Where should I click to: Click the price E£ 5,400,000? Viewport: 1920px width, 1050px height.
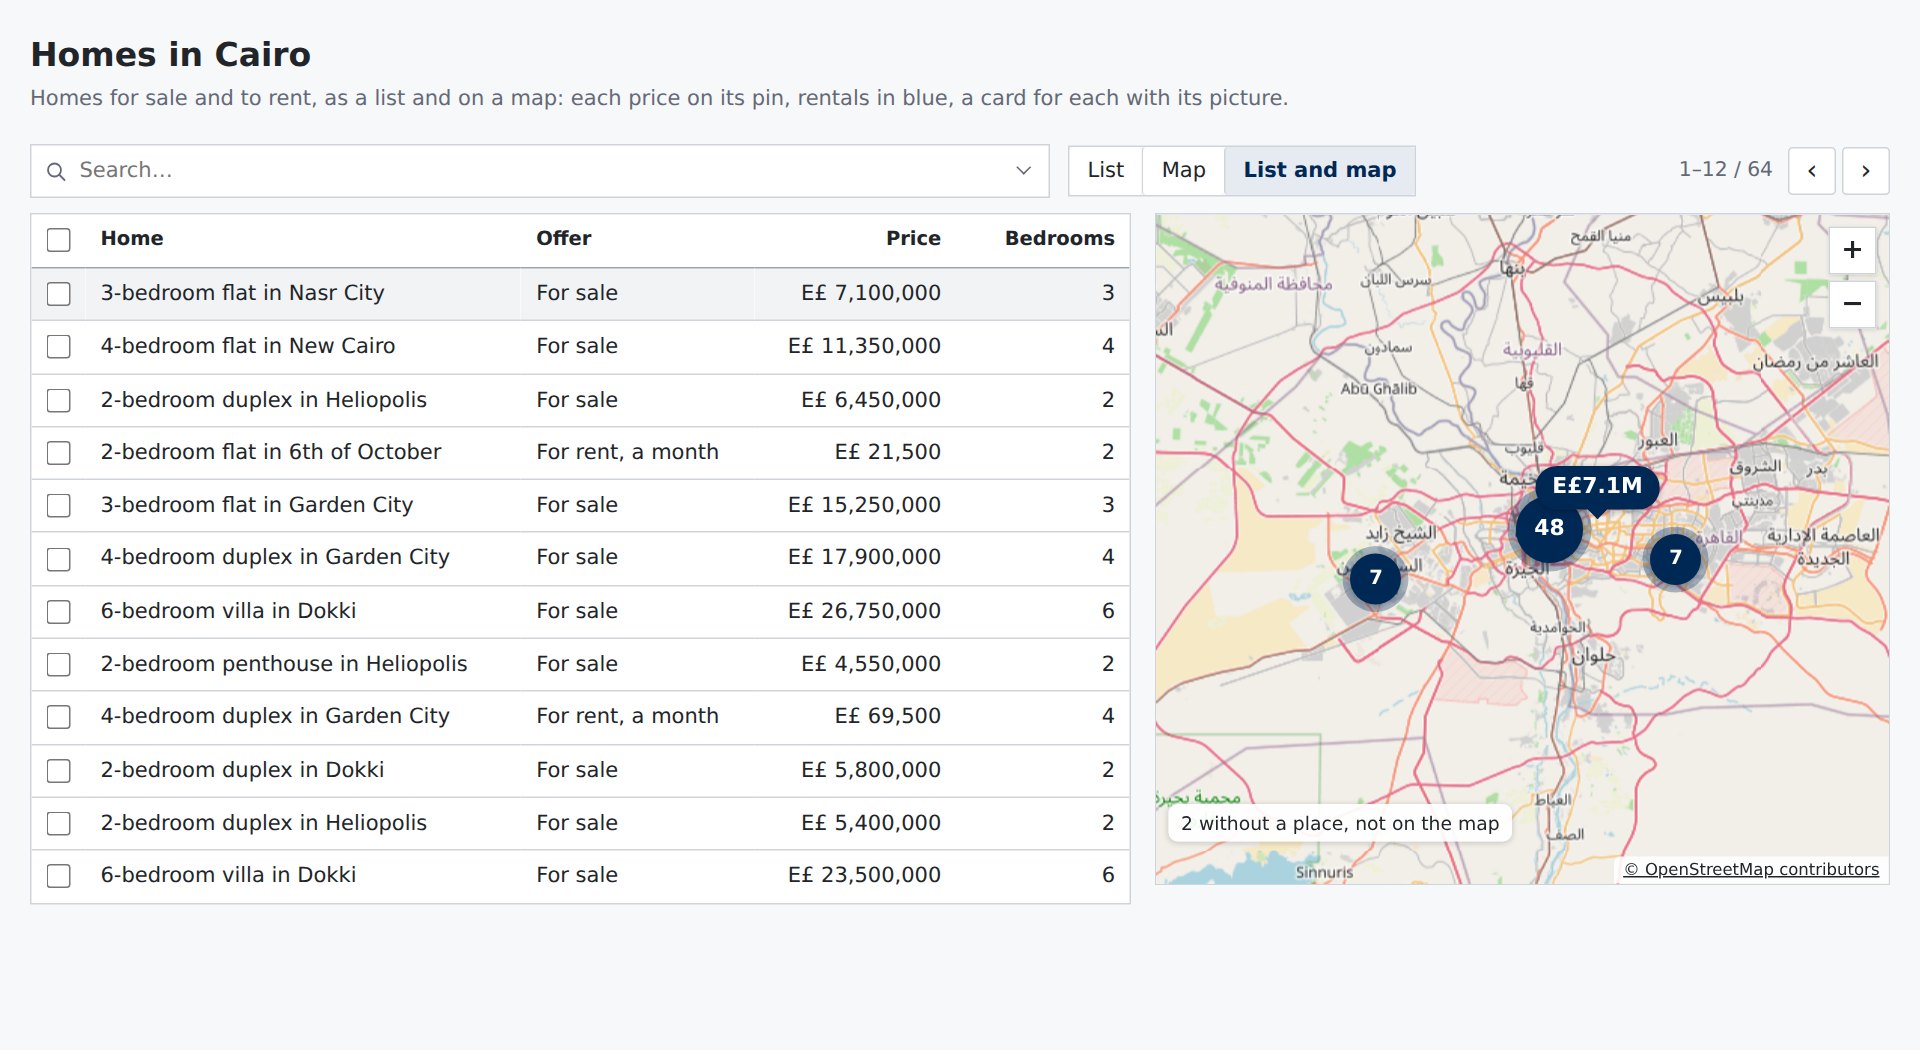tap(871, 823)
